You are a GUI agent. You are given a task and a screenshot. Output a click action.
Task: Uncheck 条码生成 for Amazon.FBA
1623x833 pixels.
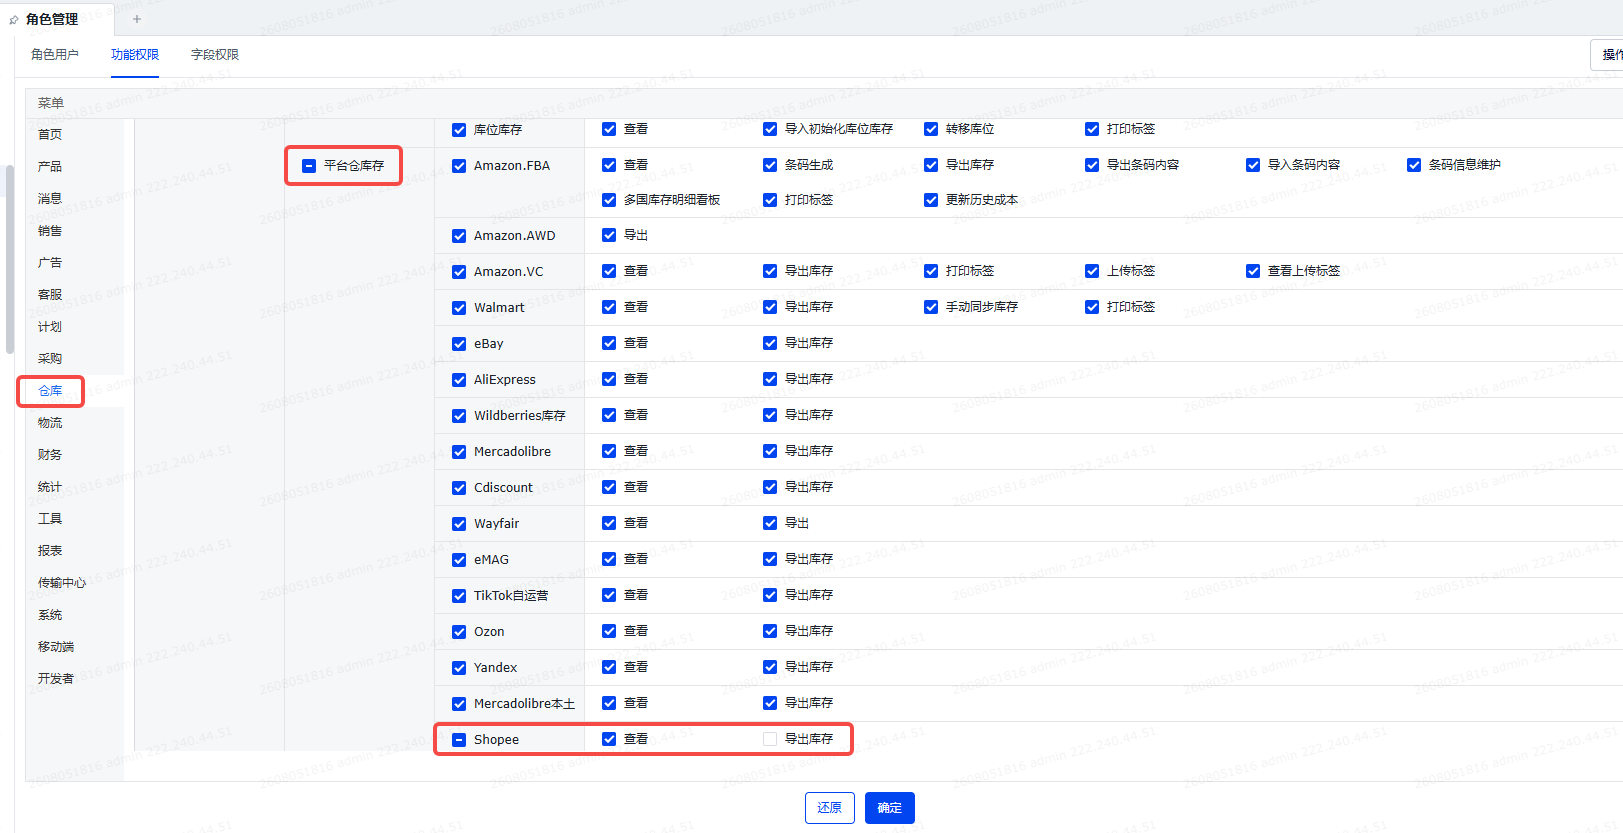click(770, 165)
